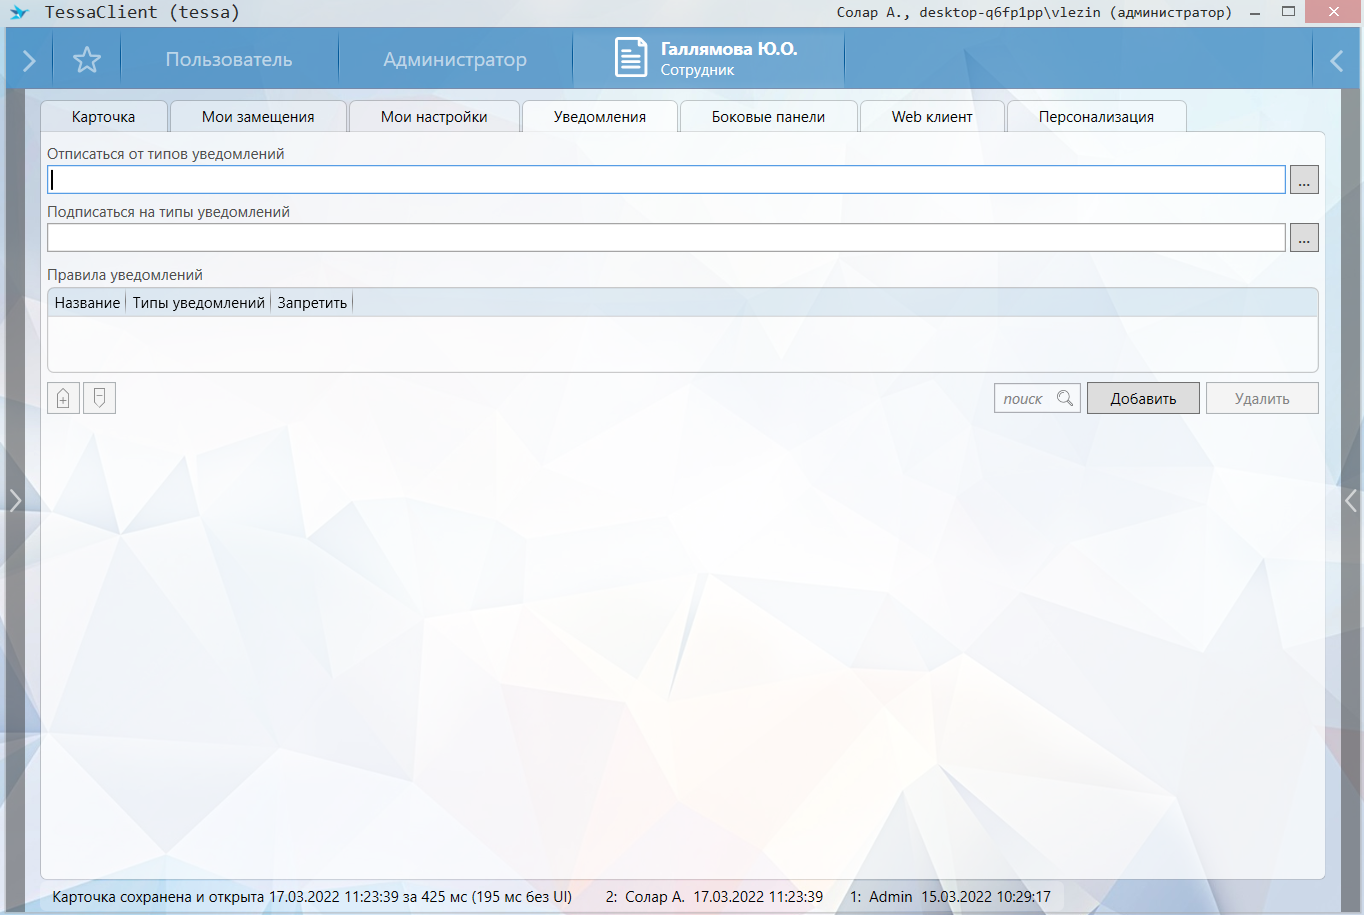Switch to the Карточка tab
The width and height of the screenshot is (1364, 915).
click(x=103, y=117)
